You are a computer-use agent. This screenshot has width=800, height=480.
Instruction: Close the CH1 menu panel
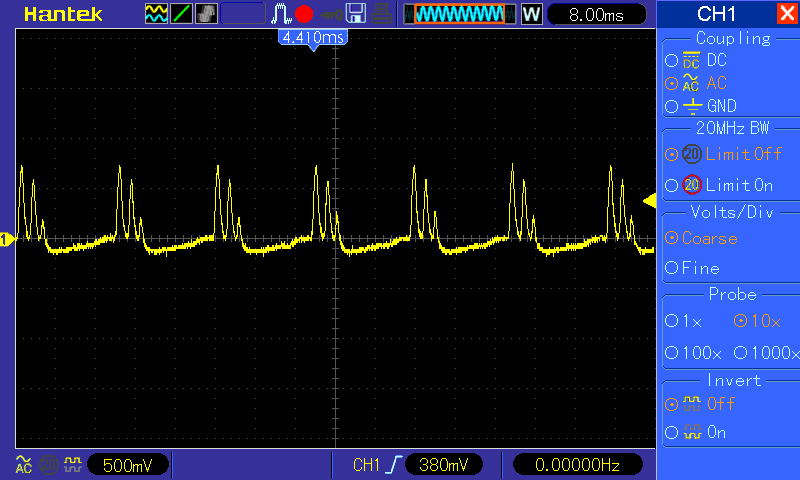[x=787, y=13]
